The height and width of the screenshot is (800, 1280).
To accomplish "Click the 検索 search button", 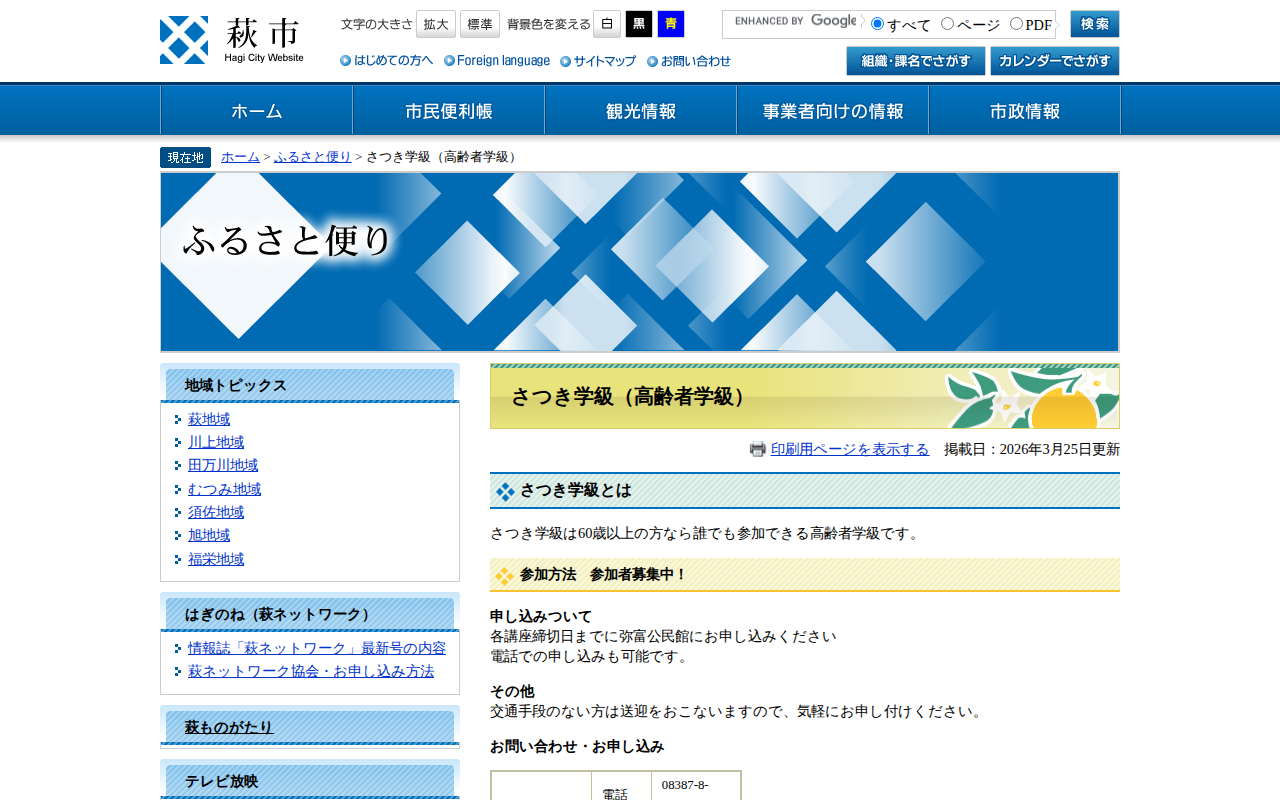I will click(x=1095, y=24).
